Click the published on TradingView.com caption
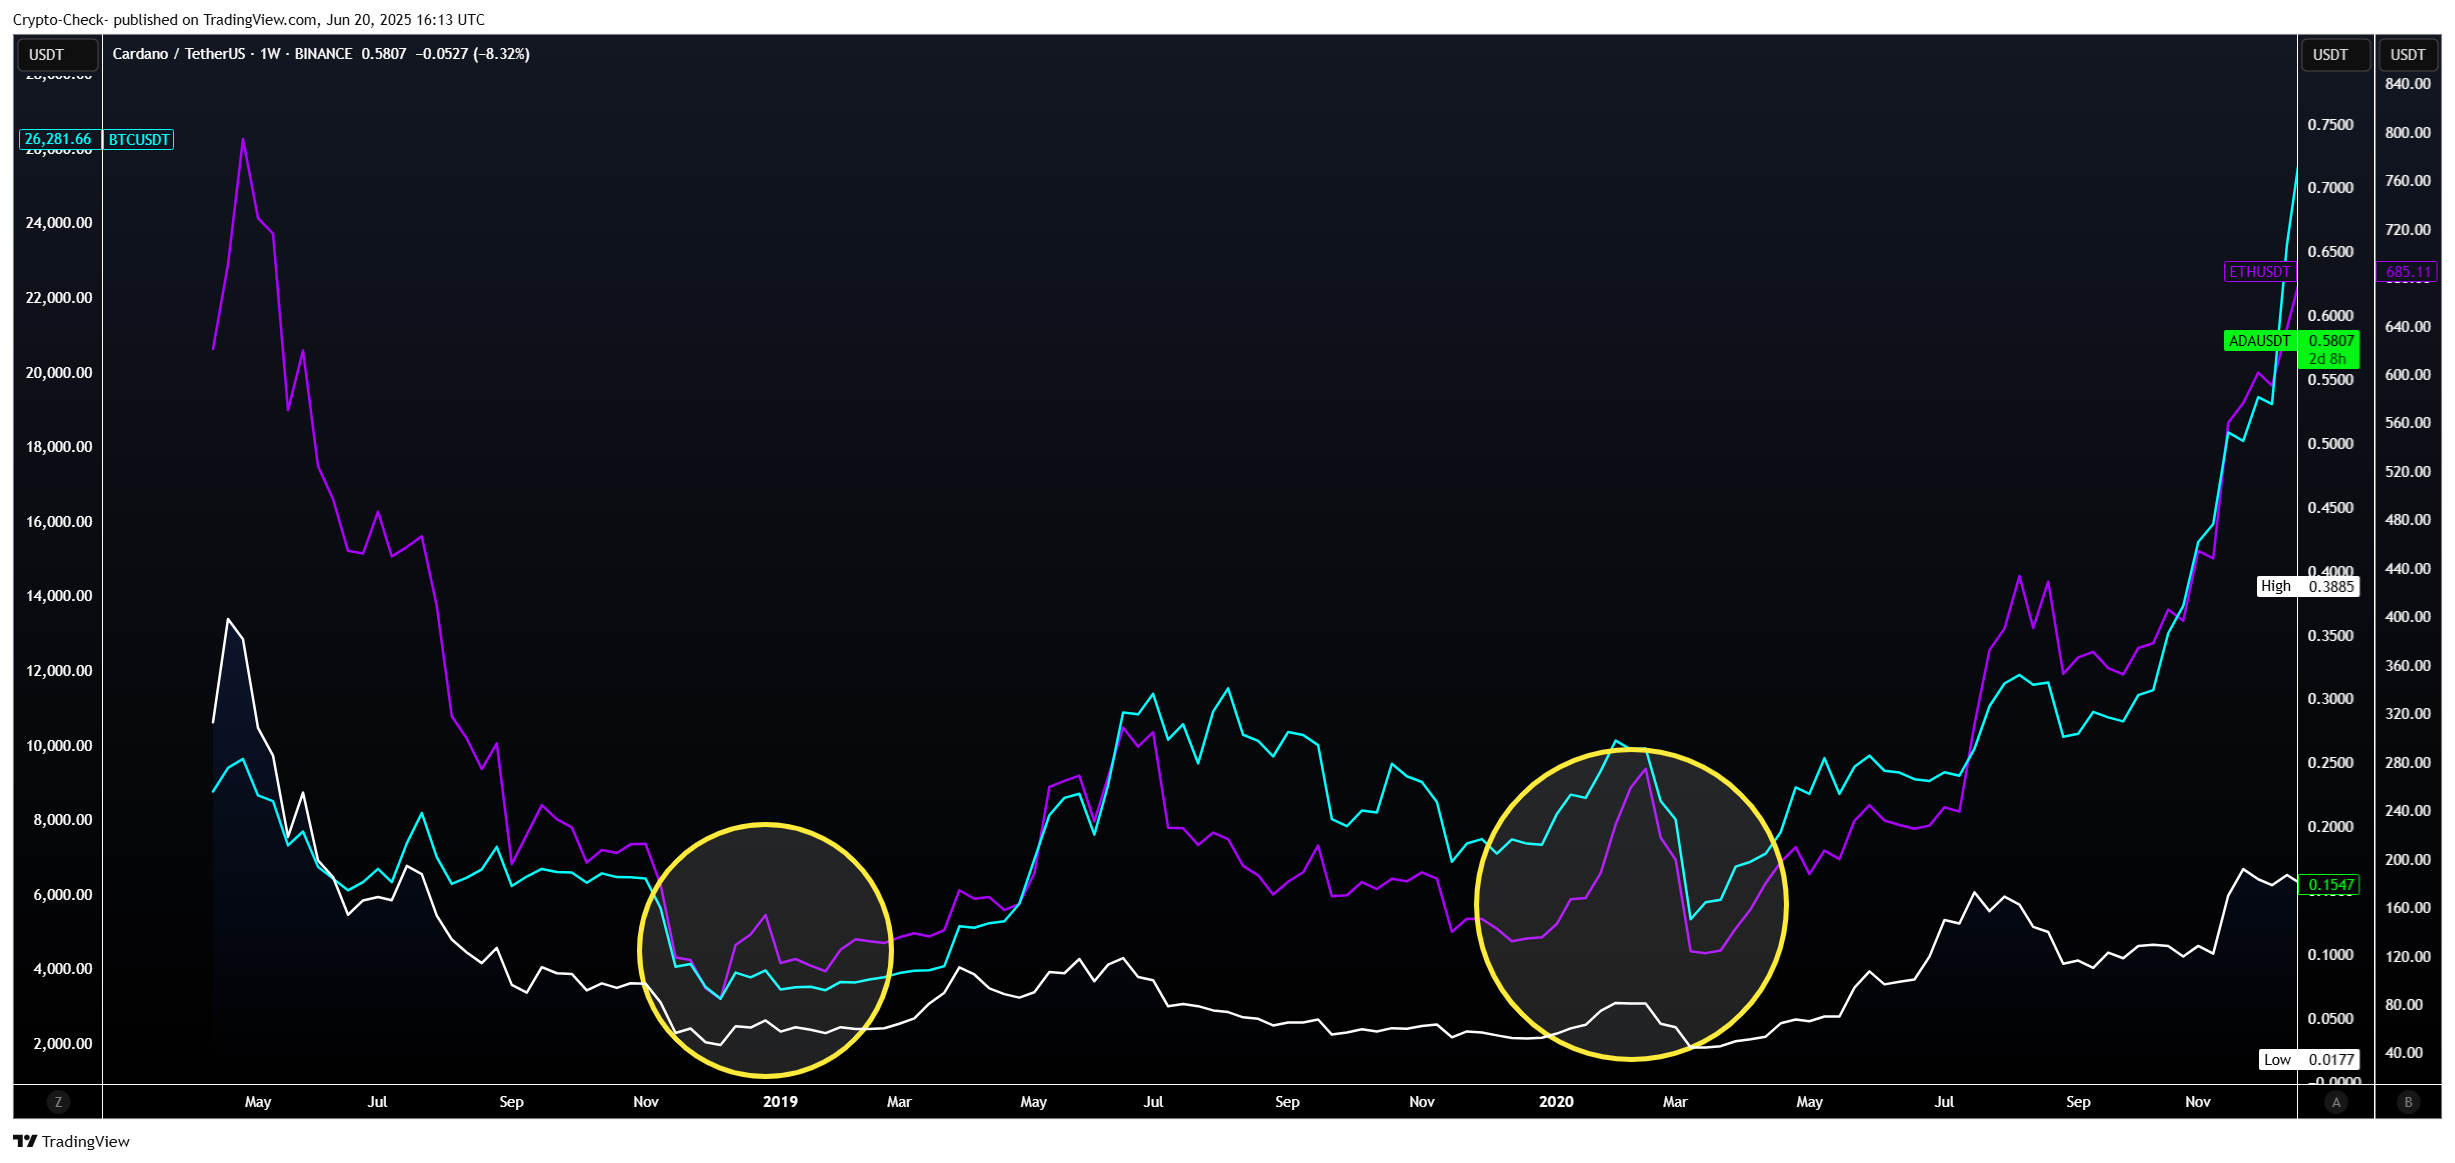Image resolution: width=2455 pixels, height=1163 pixels. click(249, 20)
